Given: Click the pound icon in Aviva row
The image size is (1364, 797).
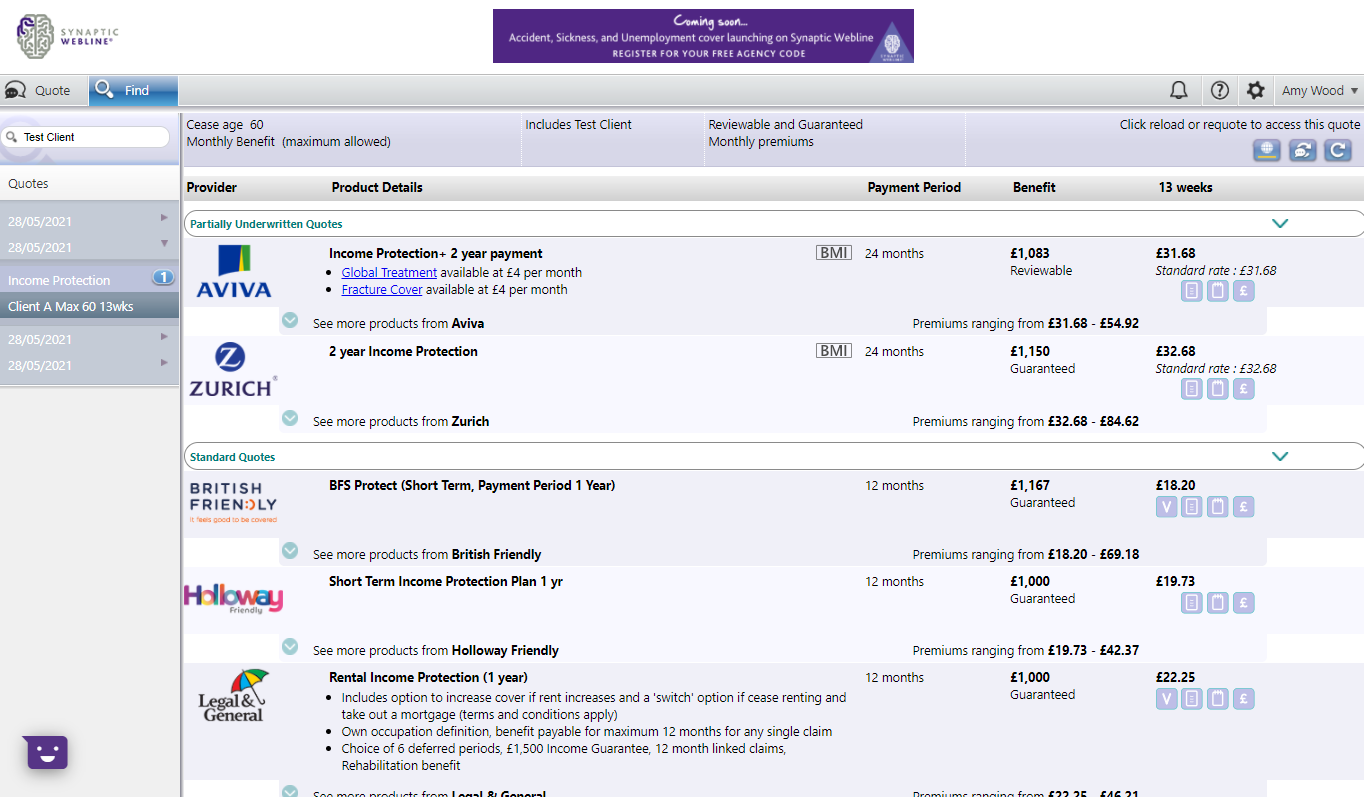Looking at the screenshot, I should tap(1244, 291).
